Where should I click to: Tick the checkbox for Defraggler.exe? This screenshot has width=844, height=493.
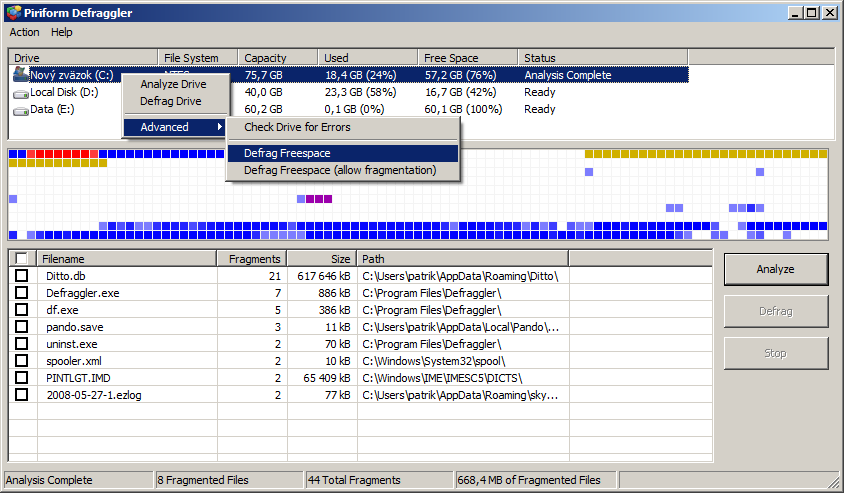[22, 293]
